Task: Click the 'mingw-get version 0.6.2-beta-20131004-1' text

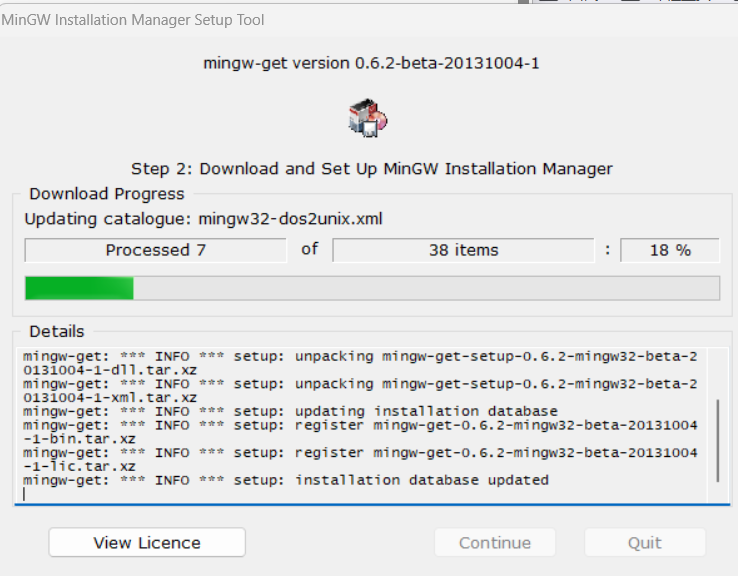Action: (371, 63)
